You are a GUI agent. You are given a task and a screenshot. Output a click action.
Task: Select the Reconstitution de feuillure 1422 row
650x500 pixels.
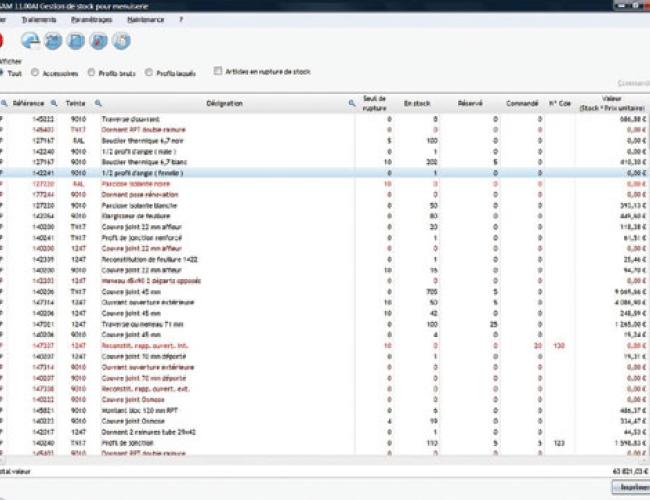point(323,260)
